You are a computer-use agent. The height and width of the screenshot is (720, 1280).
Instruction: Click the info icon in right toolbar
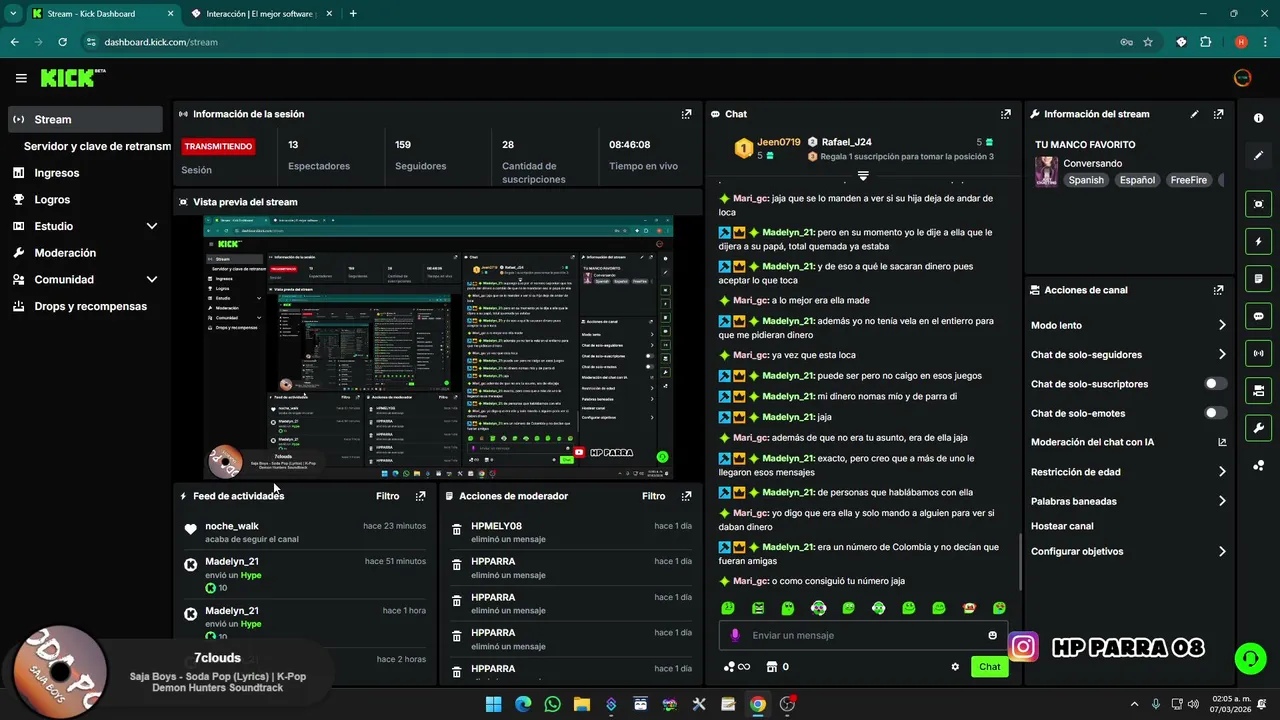tap(1258, 118)
